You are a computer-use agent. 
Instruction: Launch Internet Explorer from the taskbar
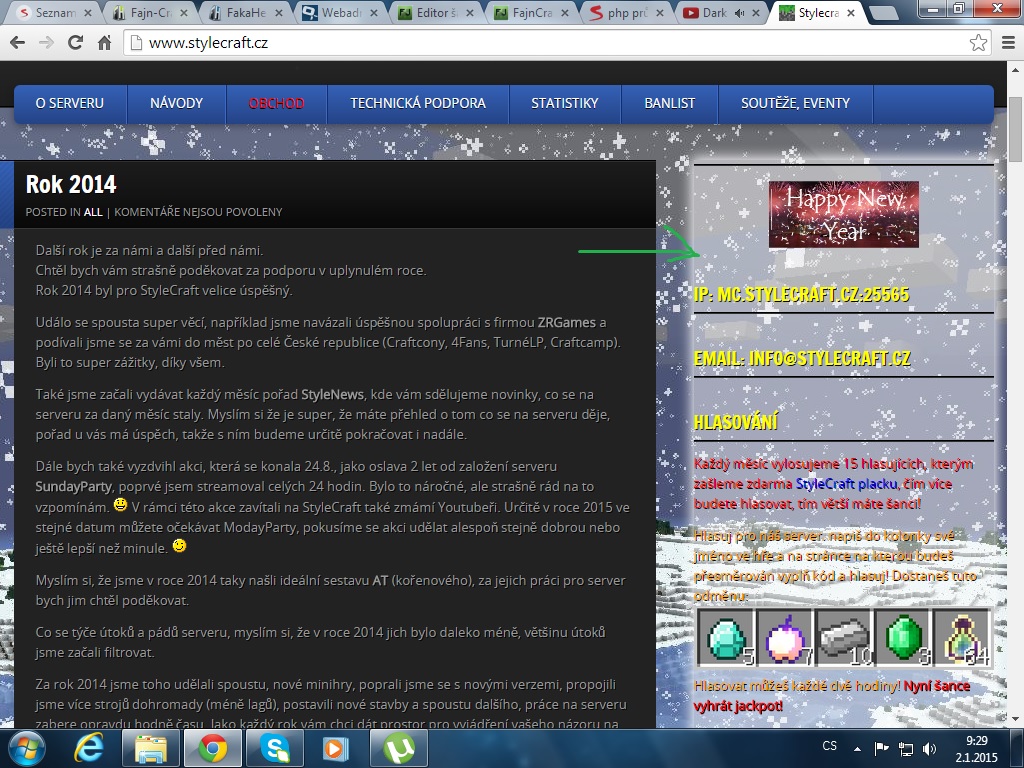click(89, 748)
